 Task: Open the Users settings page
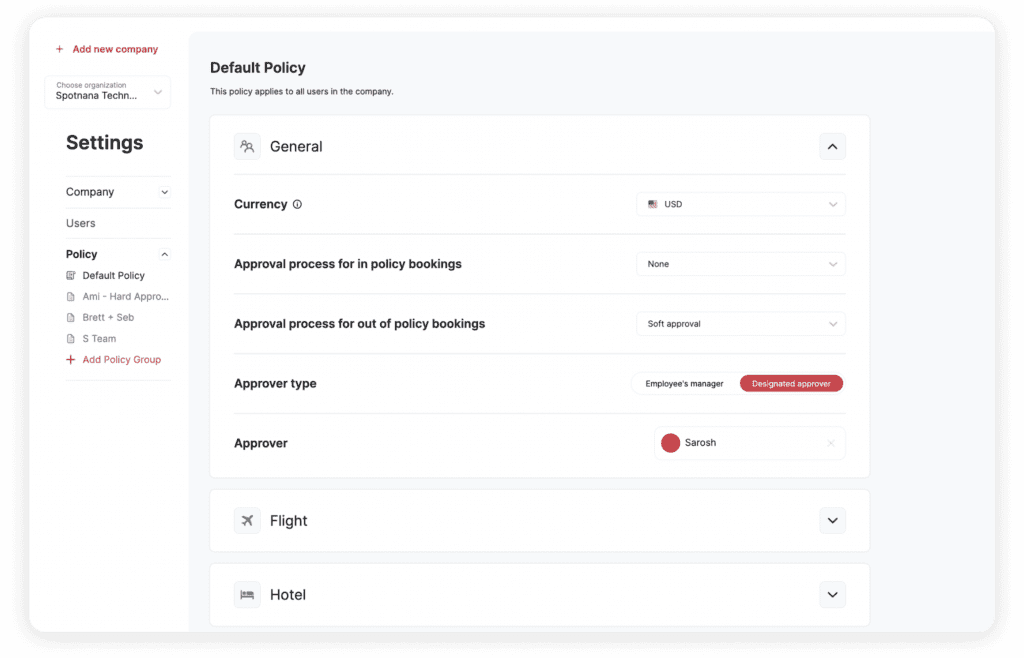pos(81,223)
